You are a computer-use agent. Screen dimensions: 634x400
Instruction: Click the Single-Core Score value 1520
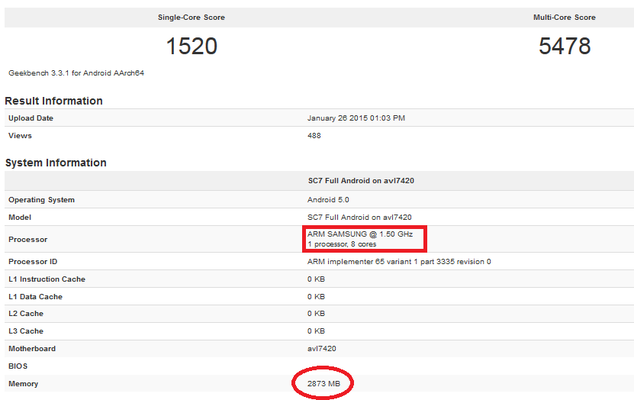[192, 46]
